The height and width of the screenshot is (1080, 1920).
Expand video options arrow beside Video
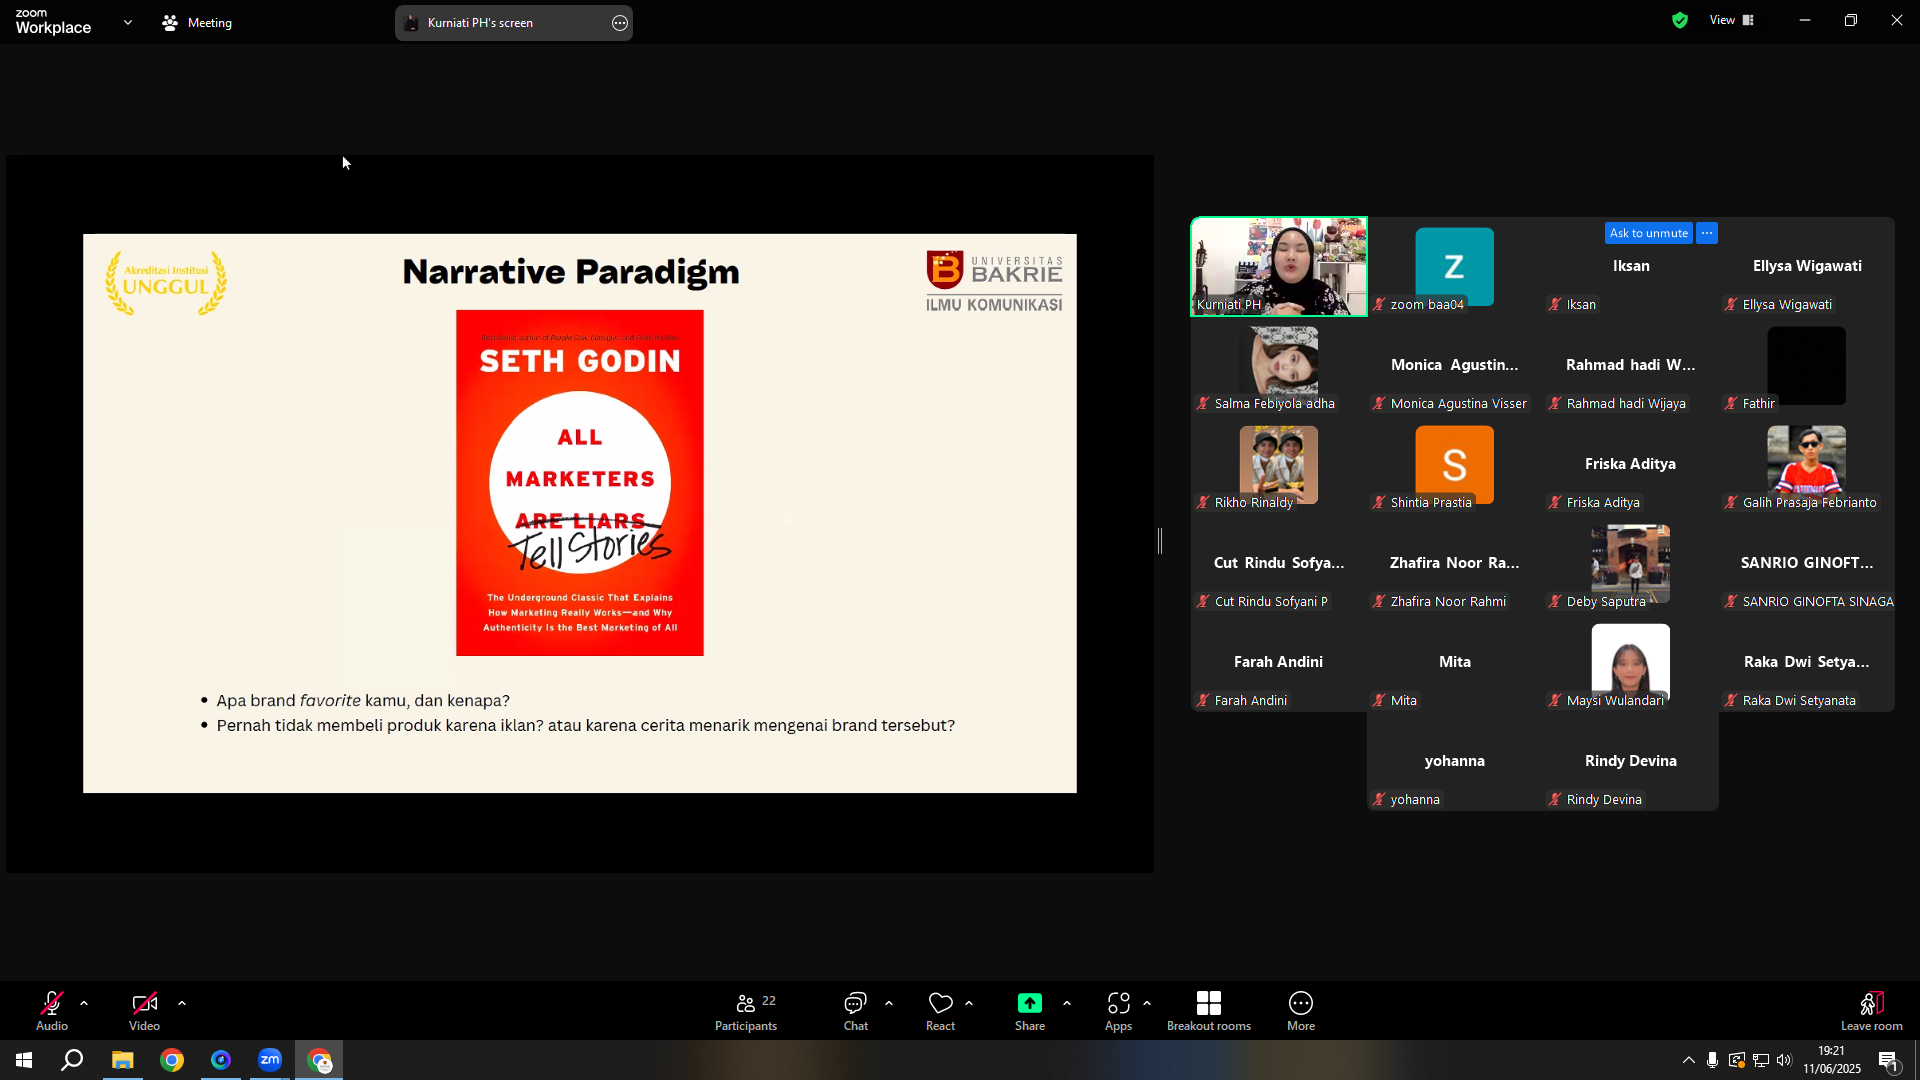click(182, 1002)
